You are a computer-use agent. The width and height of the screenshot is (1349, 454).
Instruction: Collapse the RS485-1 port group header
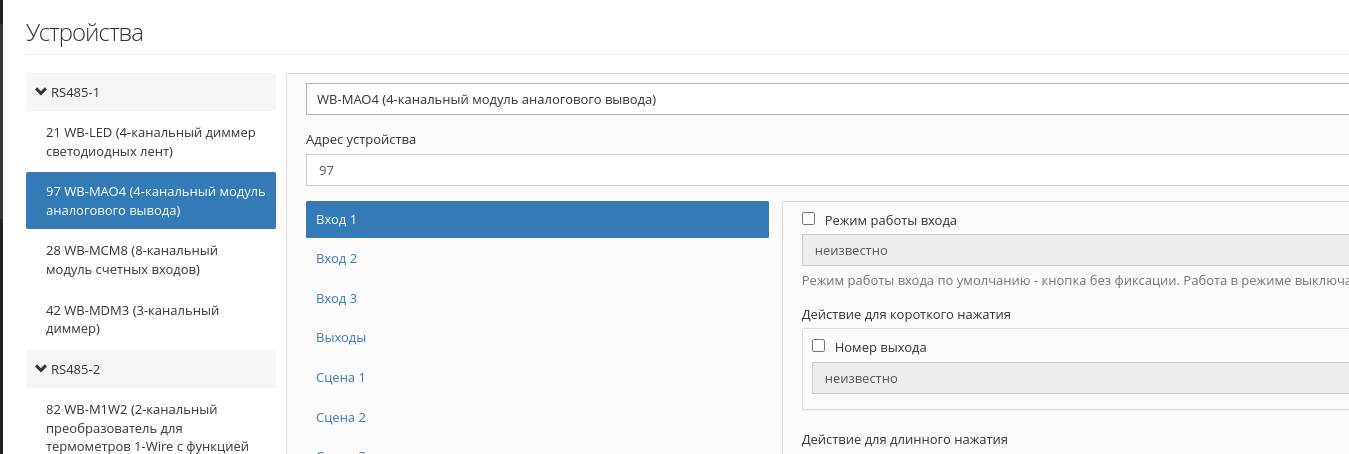click(x=151, y=91)
